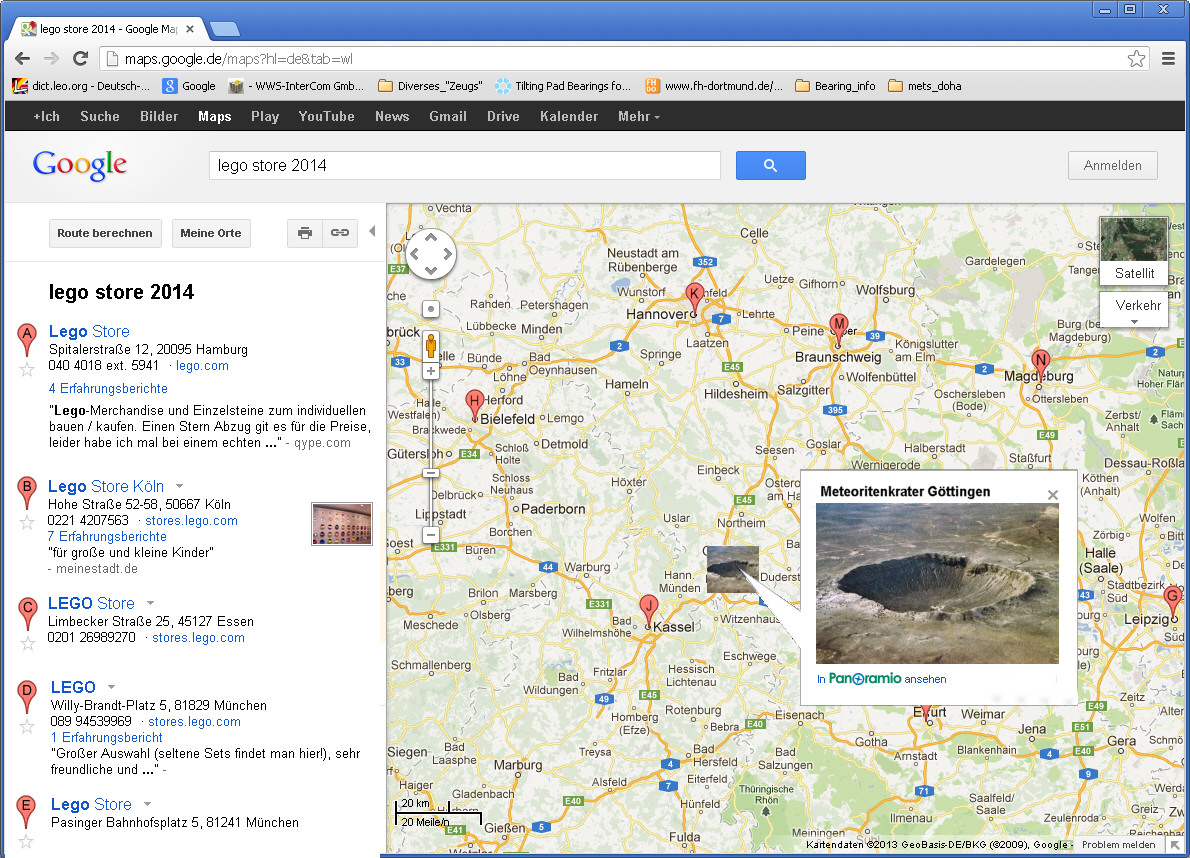Zoom in with plus button
This screenshot has width=1190, height=858.
click(430, 371)
